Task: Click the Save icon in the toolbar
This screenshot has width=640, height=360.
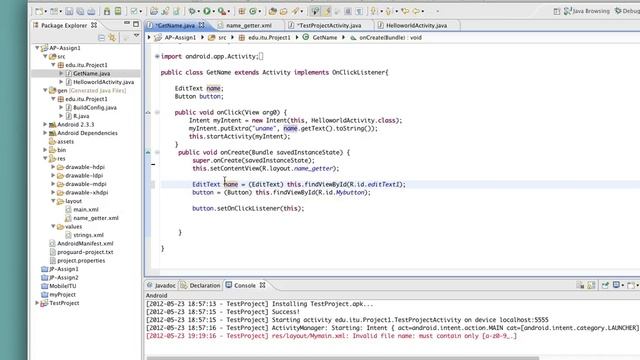Action: click(x=69, y=11)
